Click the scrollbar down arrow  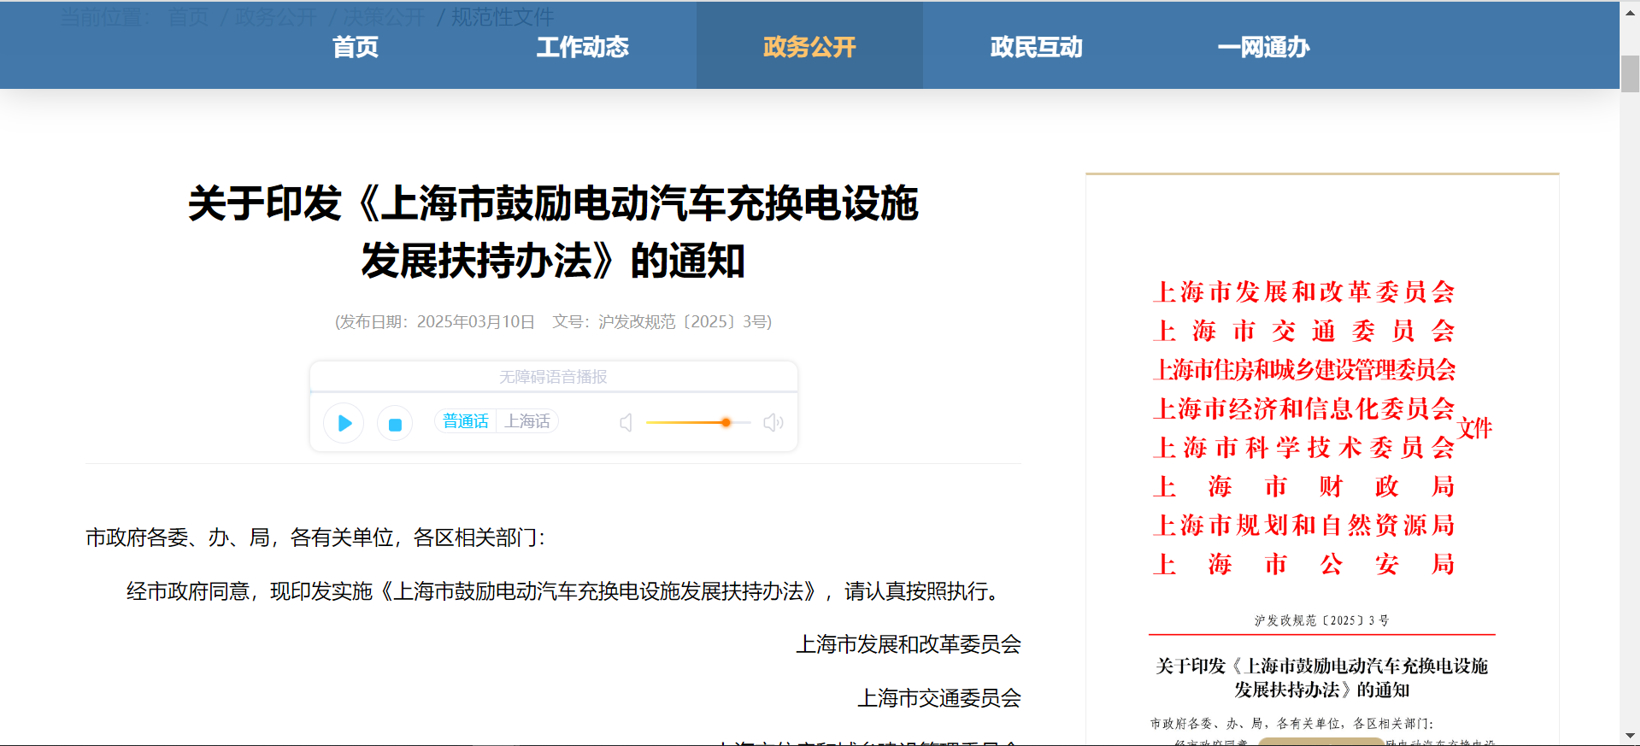pyautogui.click(x=1630, y=736)
